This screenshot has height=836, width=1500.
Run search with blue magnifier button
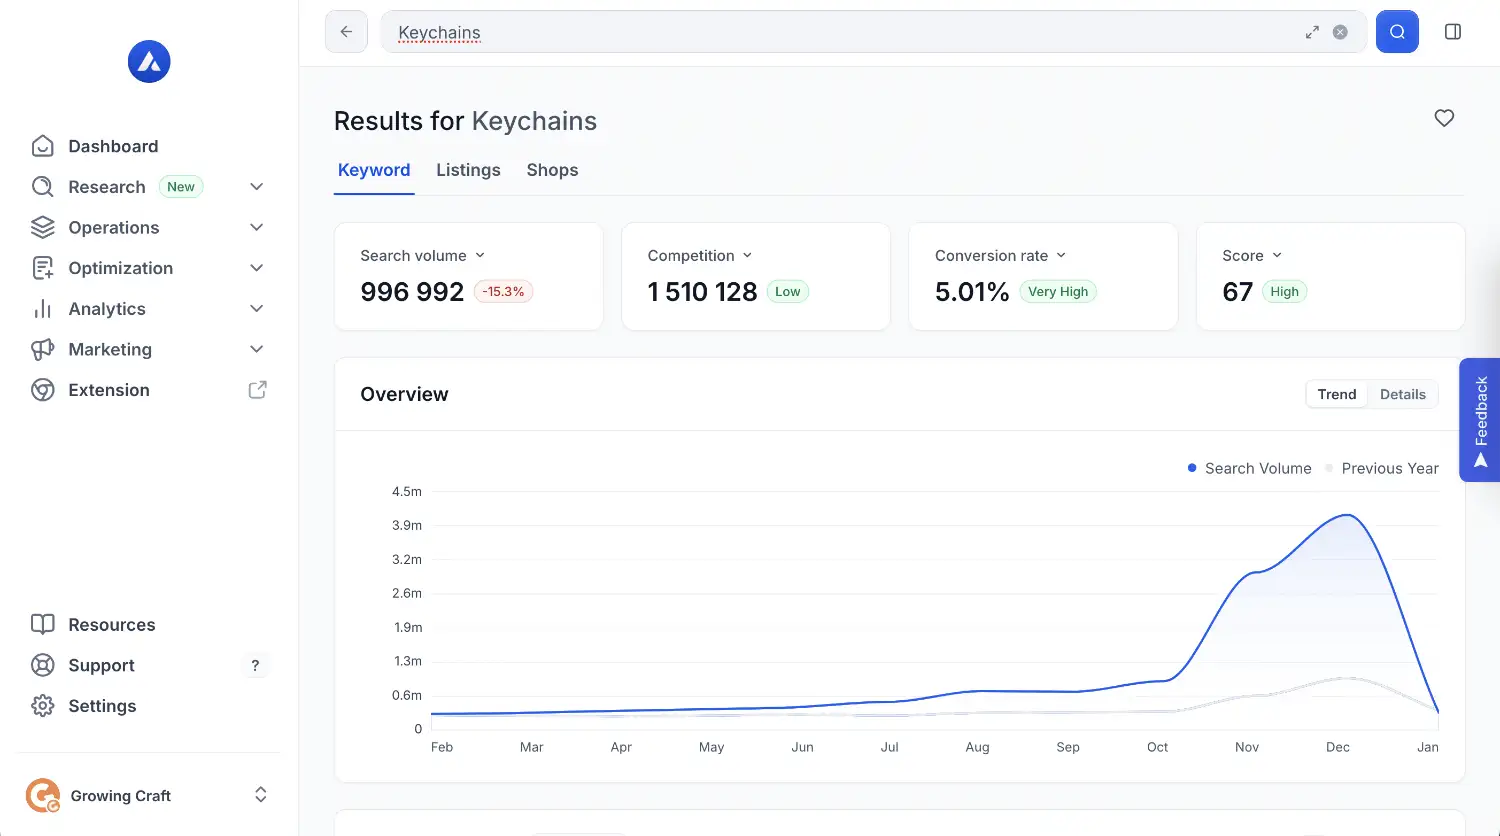point(1397,32)
